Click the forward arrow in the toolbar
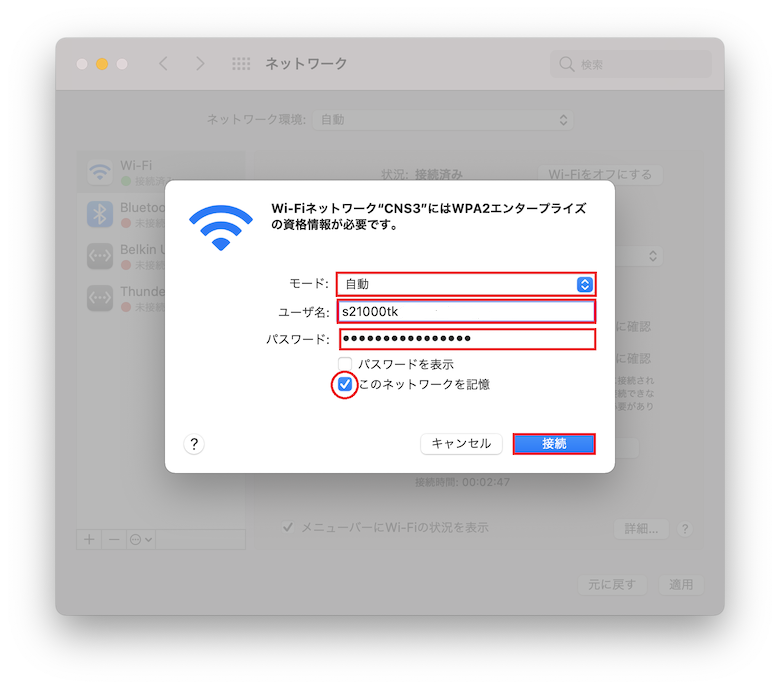The height and width of the screenshot is (689, 780). pos(200,64)
